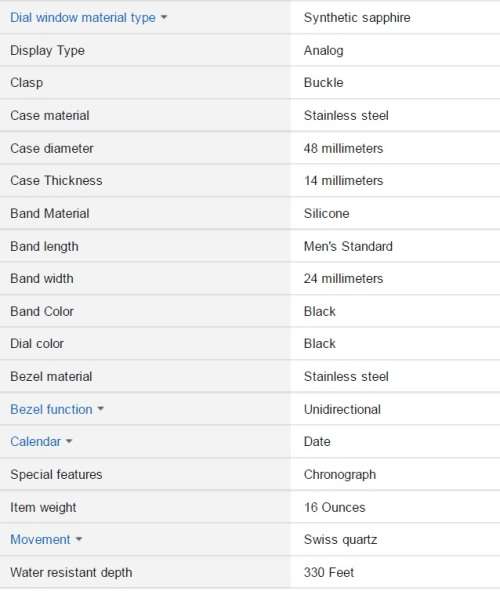Select the Chronograph special features value
The image size is (500, 591).
point(340,475)
